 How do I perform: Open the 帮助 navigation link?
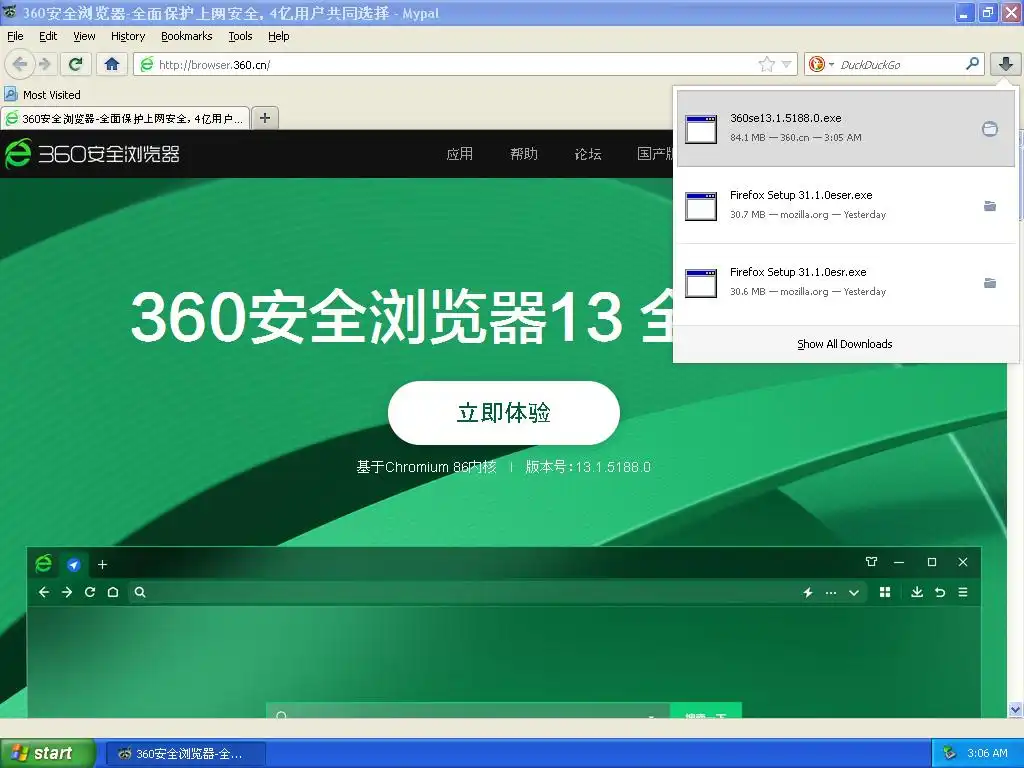524,153
